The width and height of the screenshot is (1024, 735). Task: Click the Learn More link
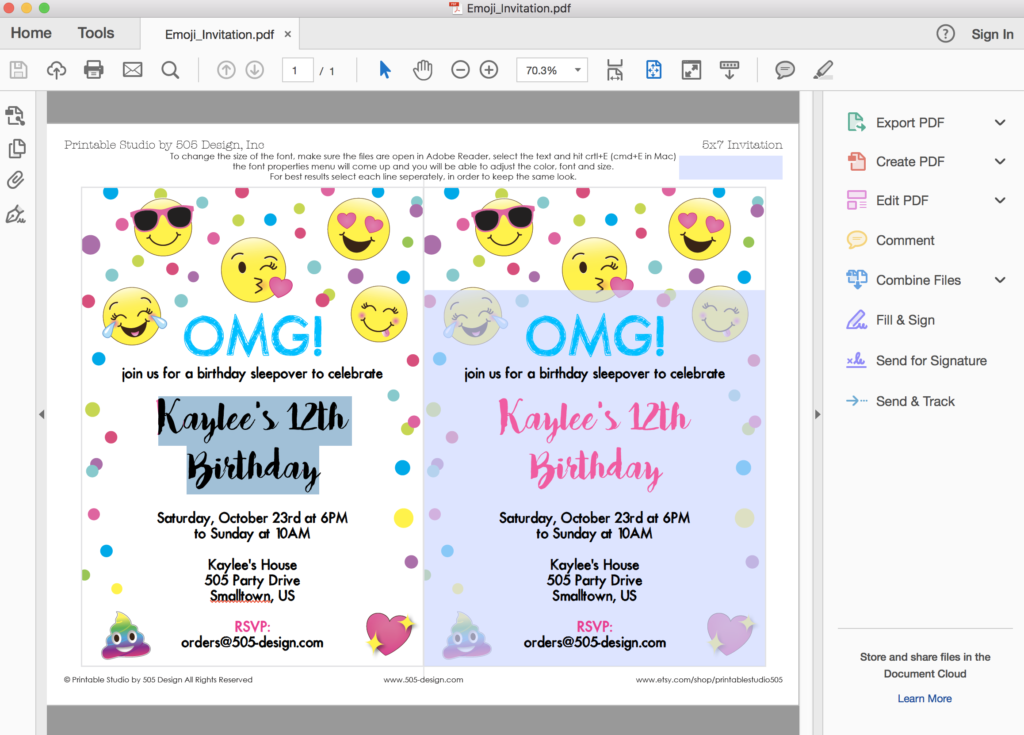[923, 698]
